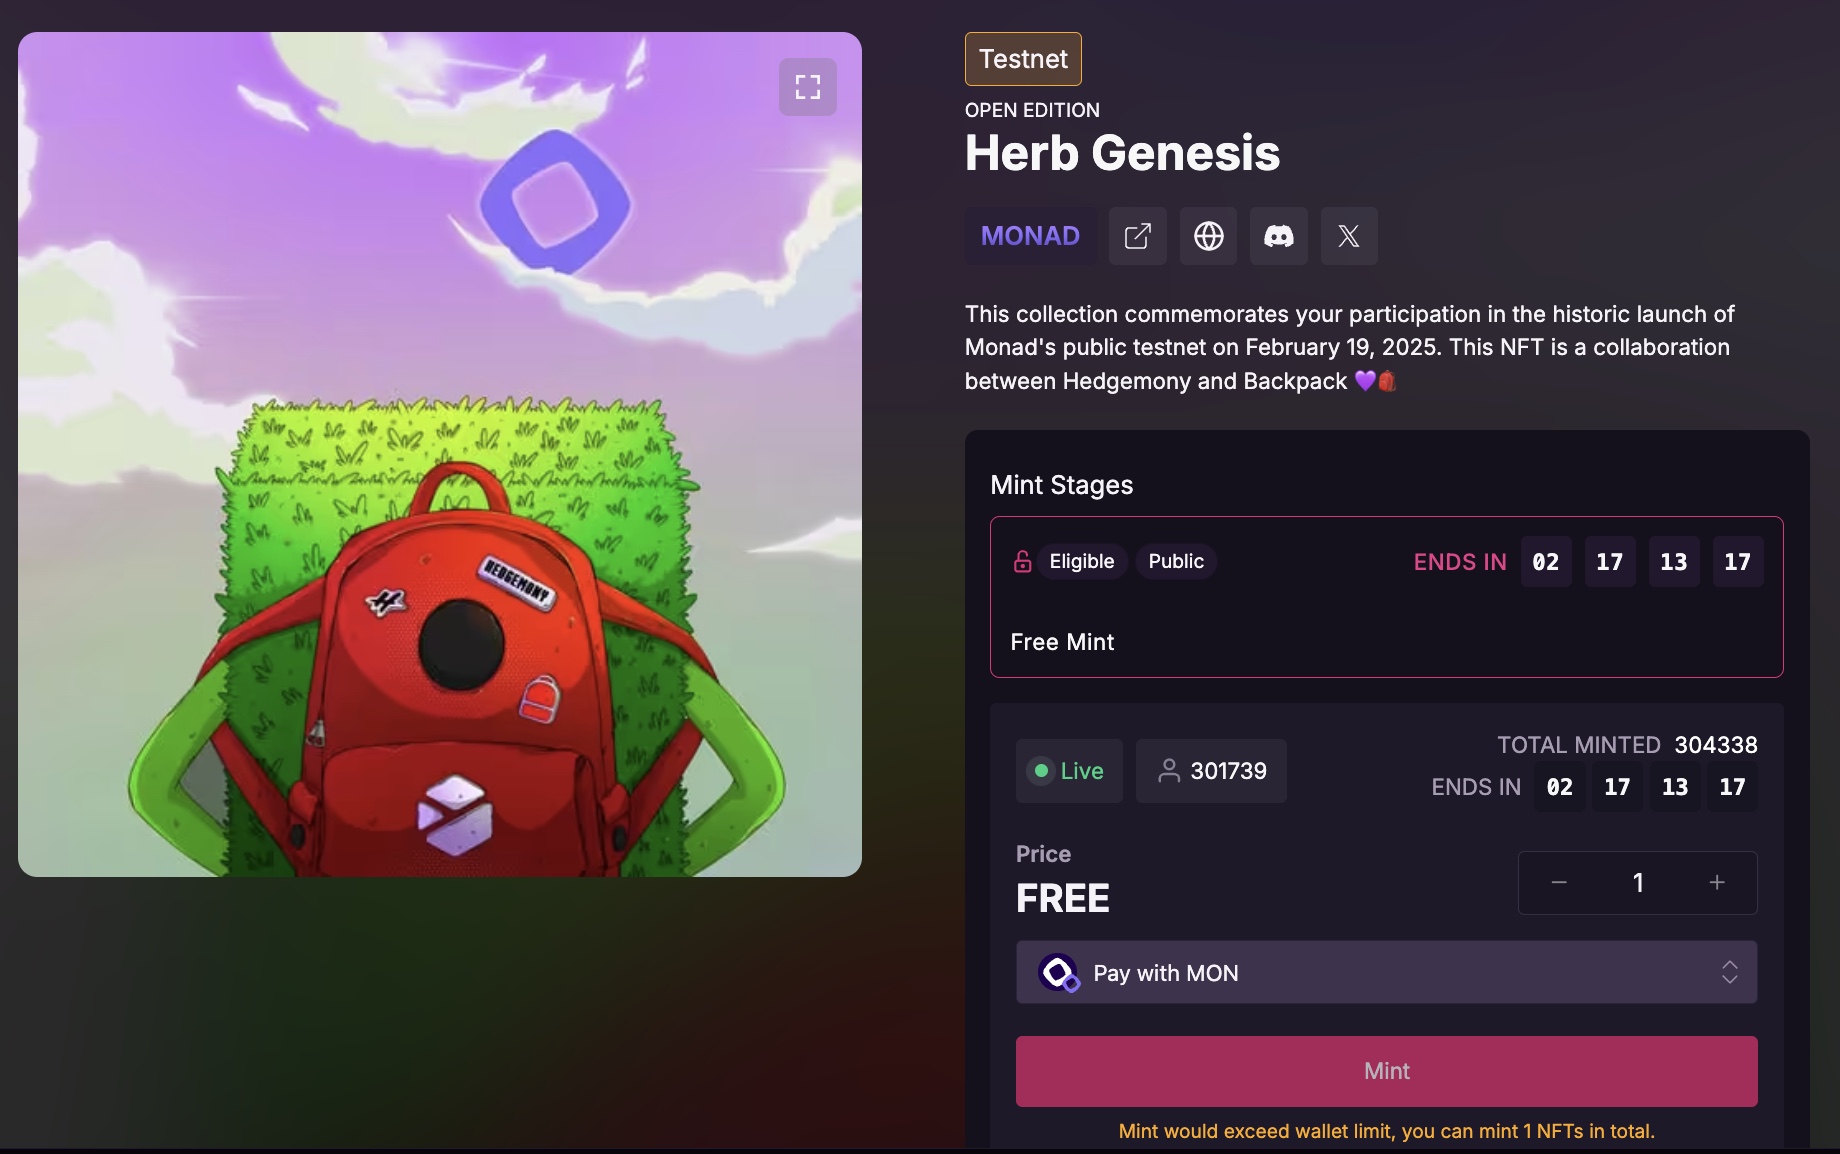Screen dimensions: 1840x1154
Task: Click the Mint button
Action: (x=1386, y=1071)
